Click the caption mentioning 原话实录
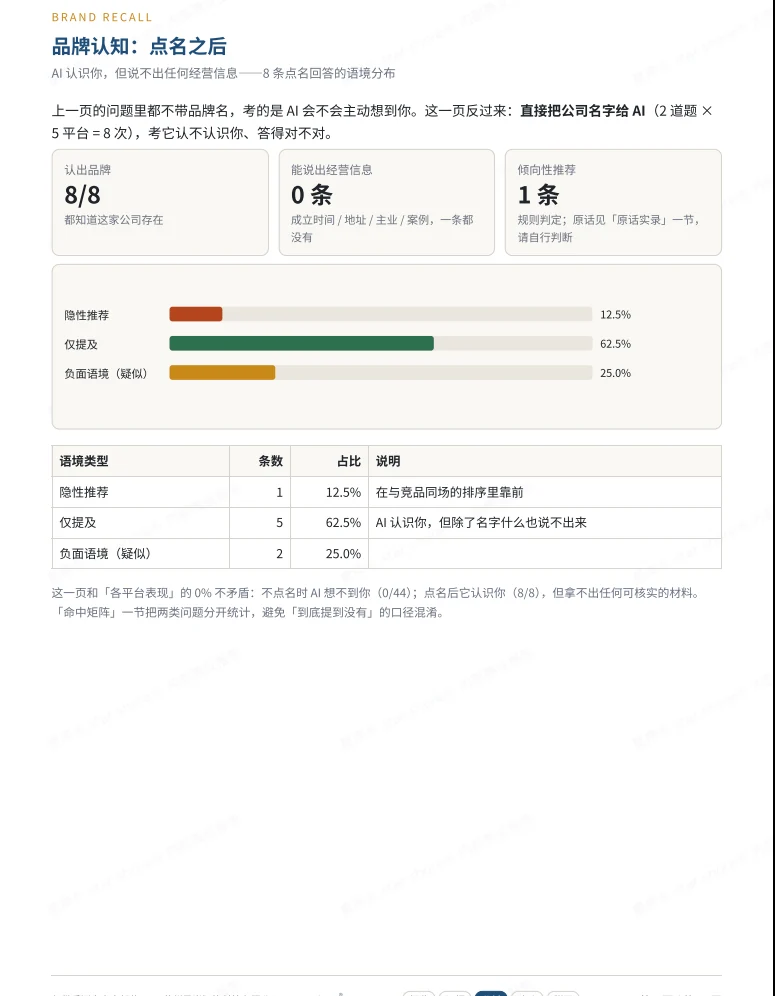 coord(609,228)
